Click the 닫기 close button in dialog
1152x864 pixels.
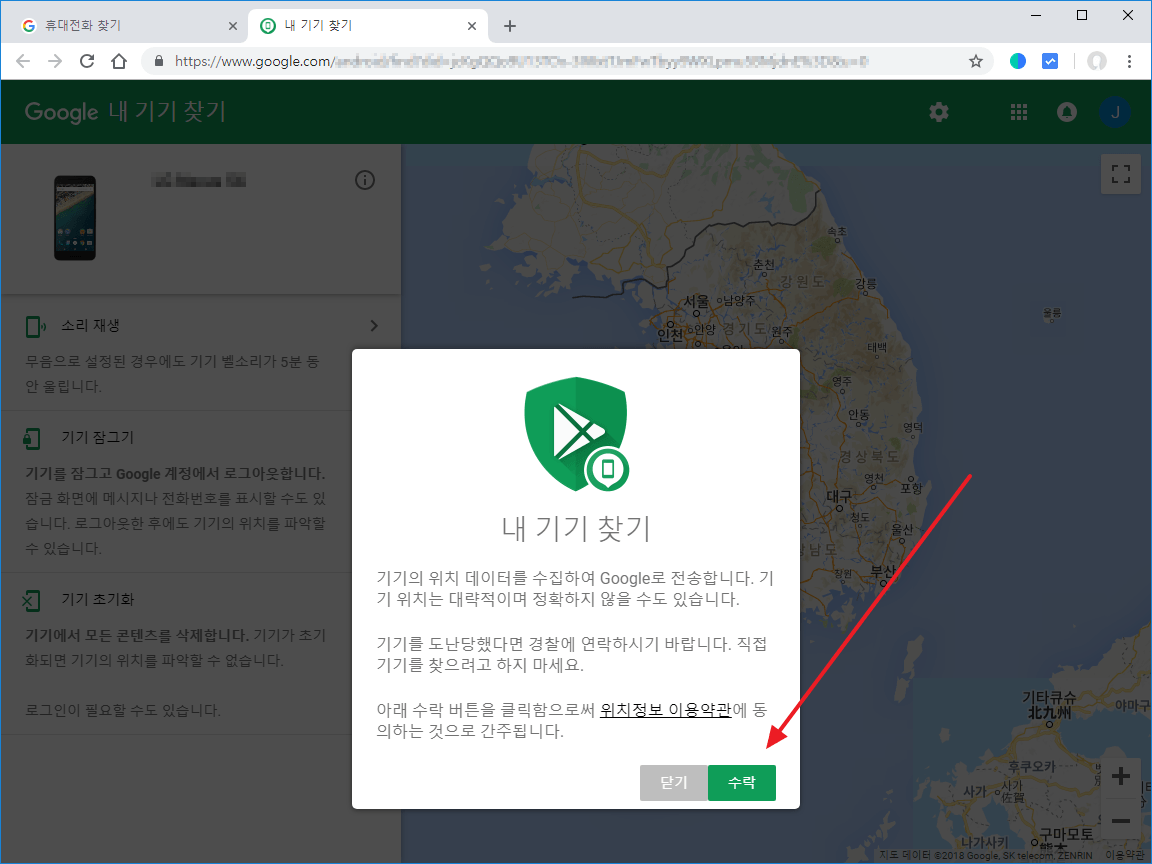(x=674, y=782)
